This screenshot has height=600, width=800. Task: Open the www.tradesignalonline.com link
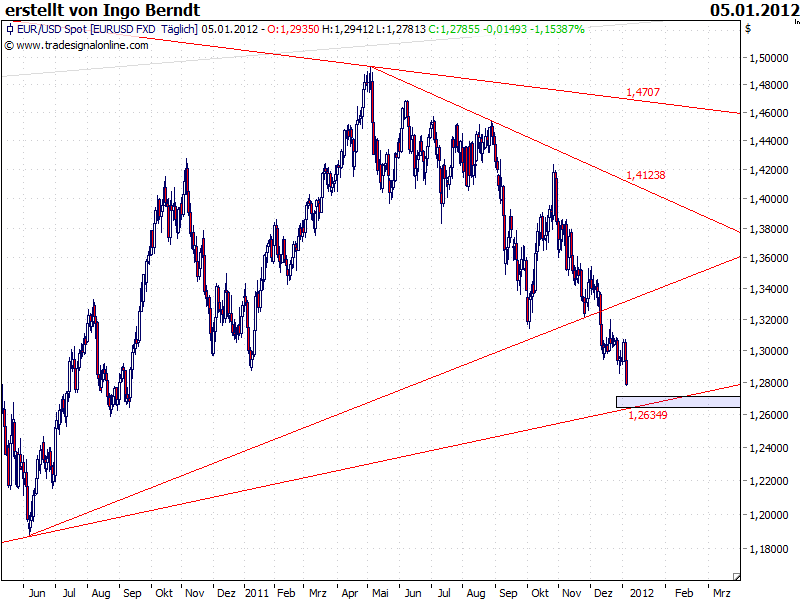[x=82, y=45]
